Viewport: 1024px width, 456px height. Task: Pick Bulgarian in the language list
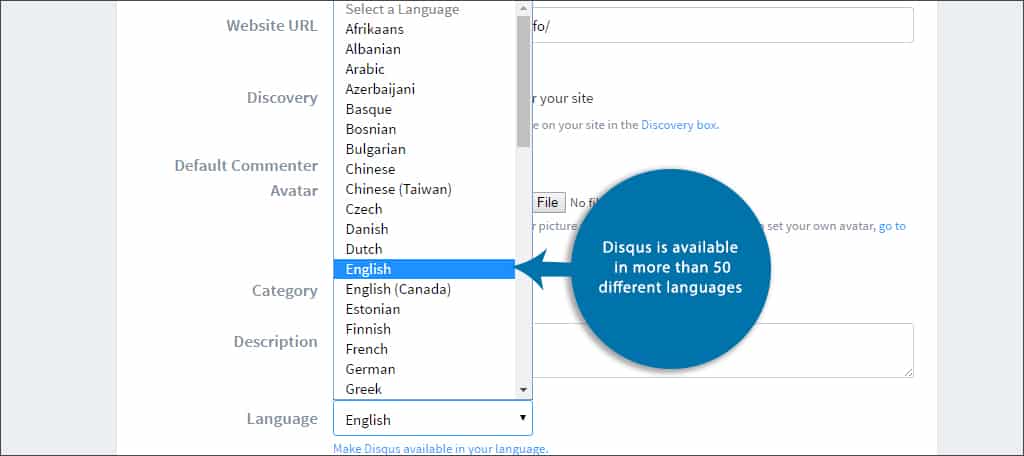(x=424, y=149)
